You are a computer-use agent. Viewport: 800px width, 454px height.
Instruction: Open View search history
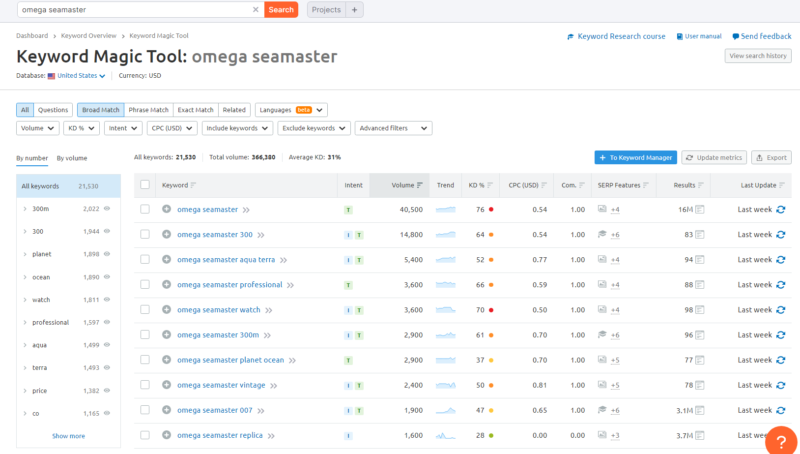coord(758,56)
